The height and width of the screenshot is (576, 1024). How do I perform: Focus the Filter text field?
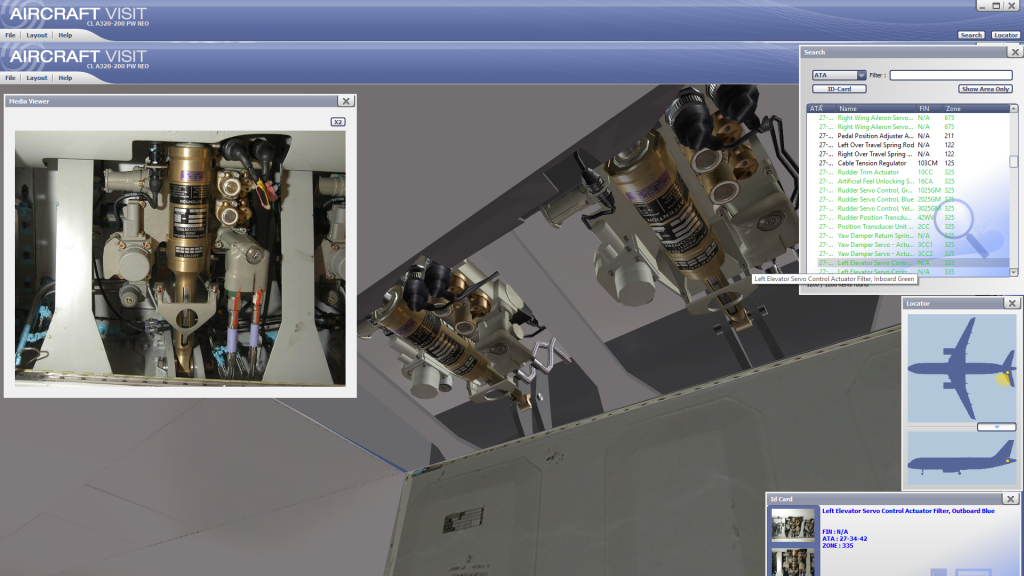pos(951,75)
